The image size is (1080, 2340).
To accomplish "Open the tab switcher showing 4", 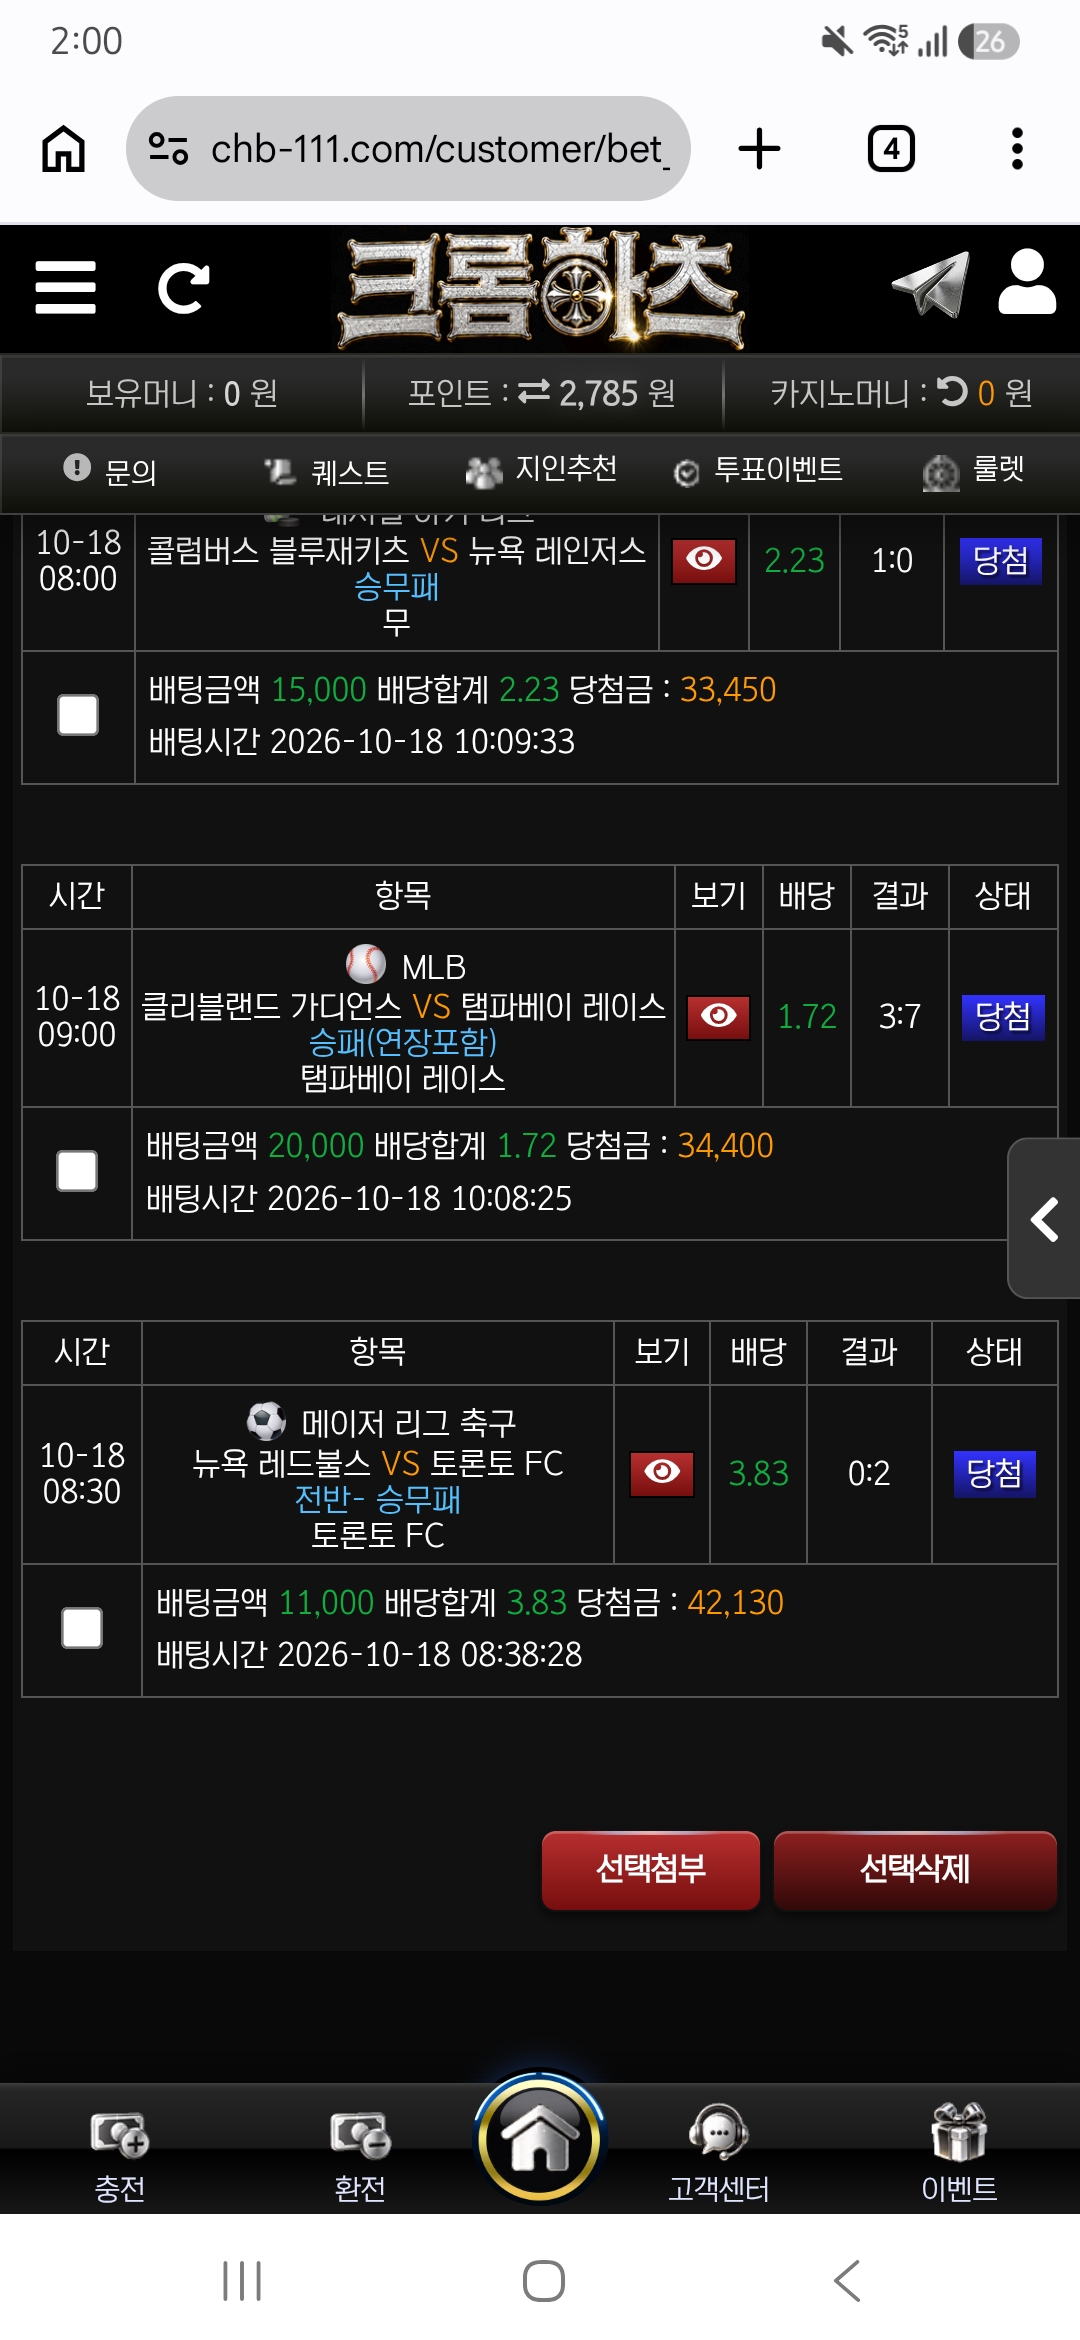I will point(891,149).
